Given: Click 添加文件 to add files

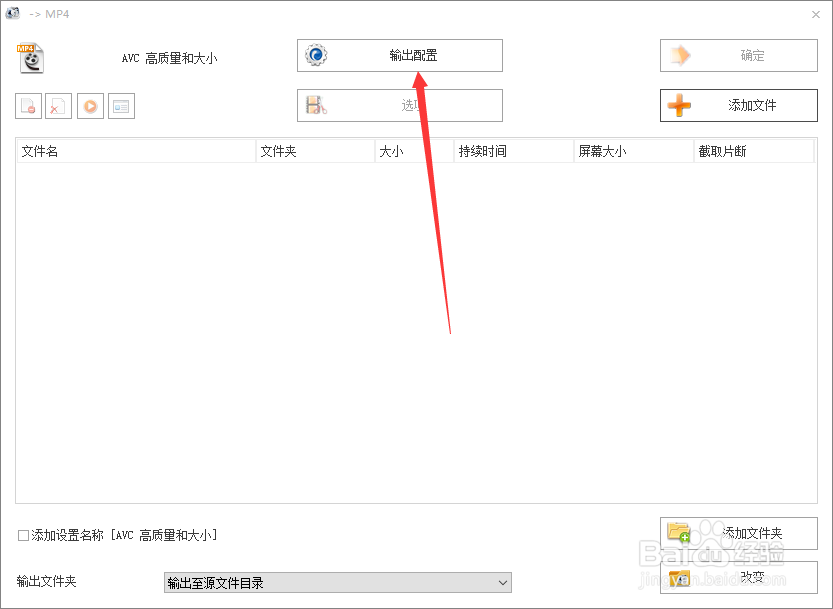Looking at the screenshot, I should pyautogui.click(x=738, y=105).
